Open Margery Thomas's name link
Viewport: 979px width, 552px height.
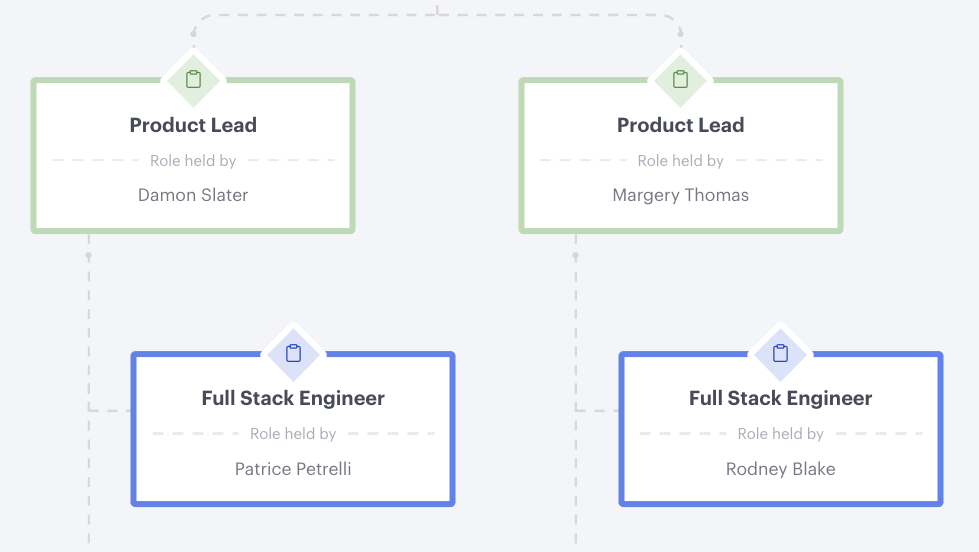click(x=680, y=195)
